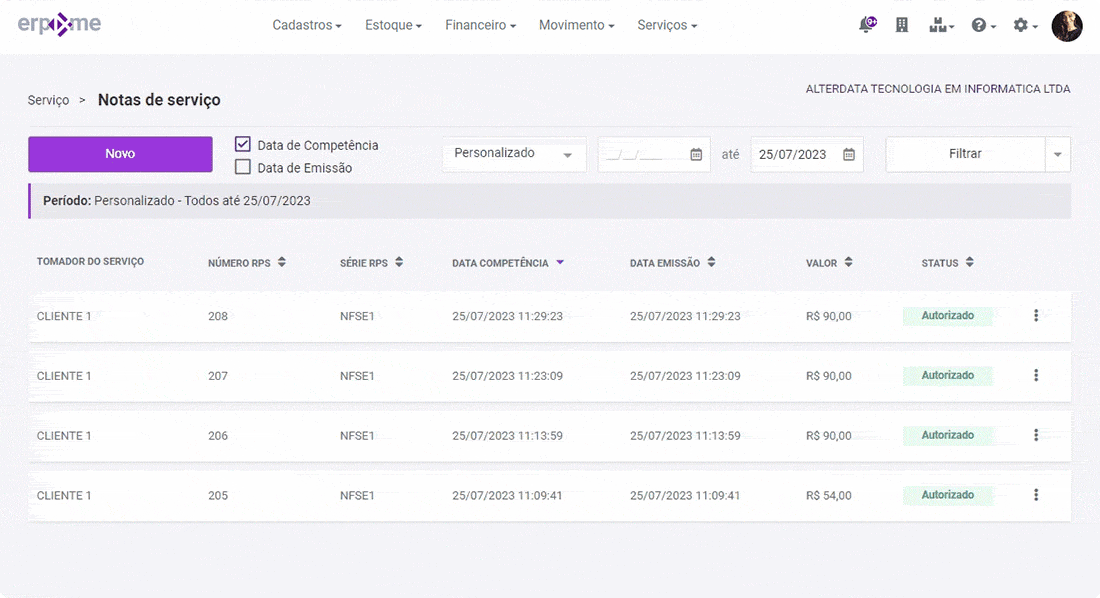The image size is (1100, 598).
Task: Open the help question mark menu
Action: click(983, 25)
